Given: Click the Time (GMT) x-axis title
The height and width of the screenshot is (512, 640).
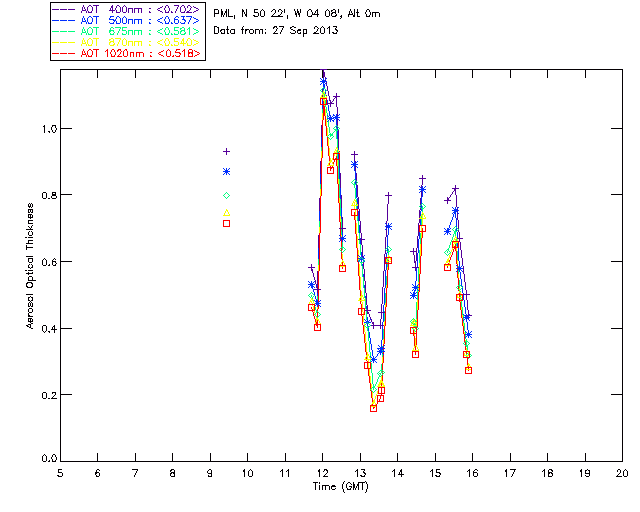Looking at the screenshot, I should coord(340,485).
